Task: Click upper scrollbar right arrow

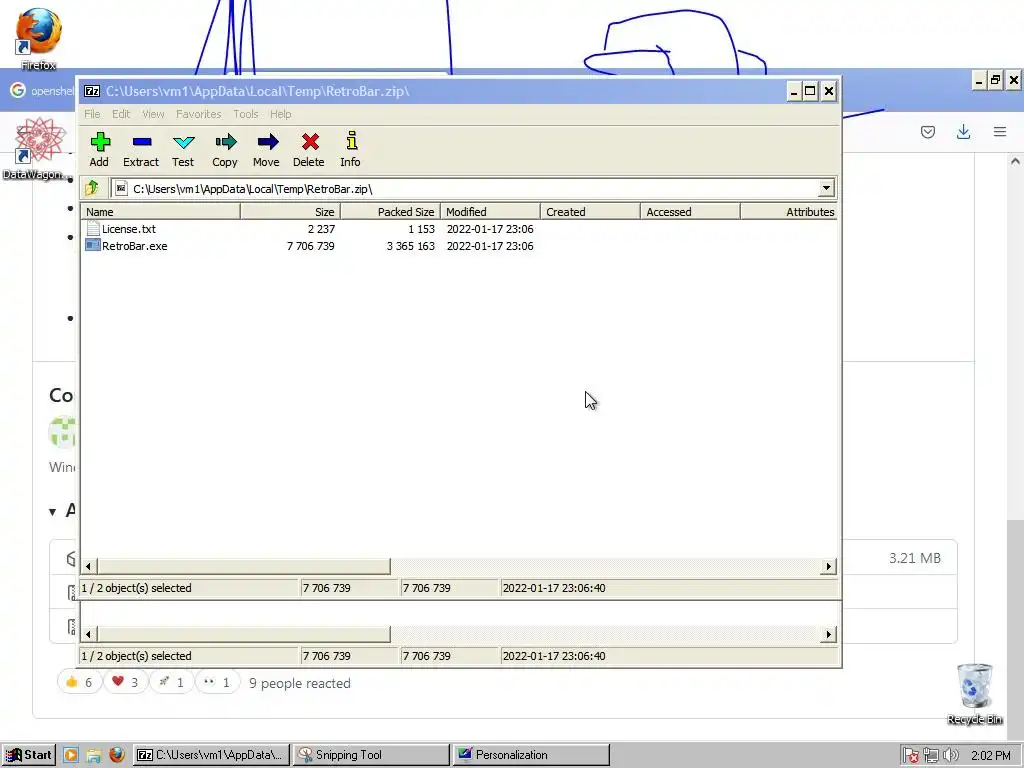Action: click(x=828, y=566)
